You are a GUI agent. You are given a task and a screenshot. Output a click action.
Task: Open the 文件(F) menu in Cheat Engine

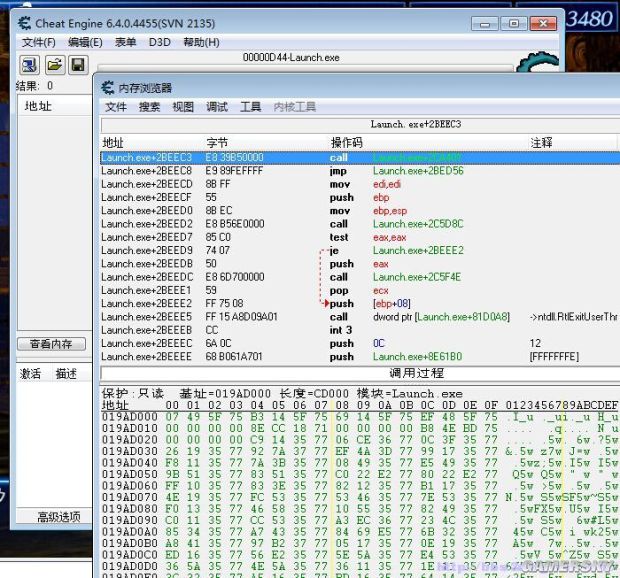click(39, 42)
